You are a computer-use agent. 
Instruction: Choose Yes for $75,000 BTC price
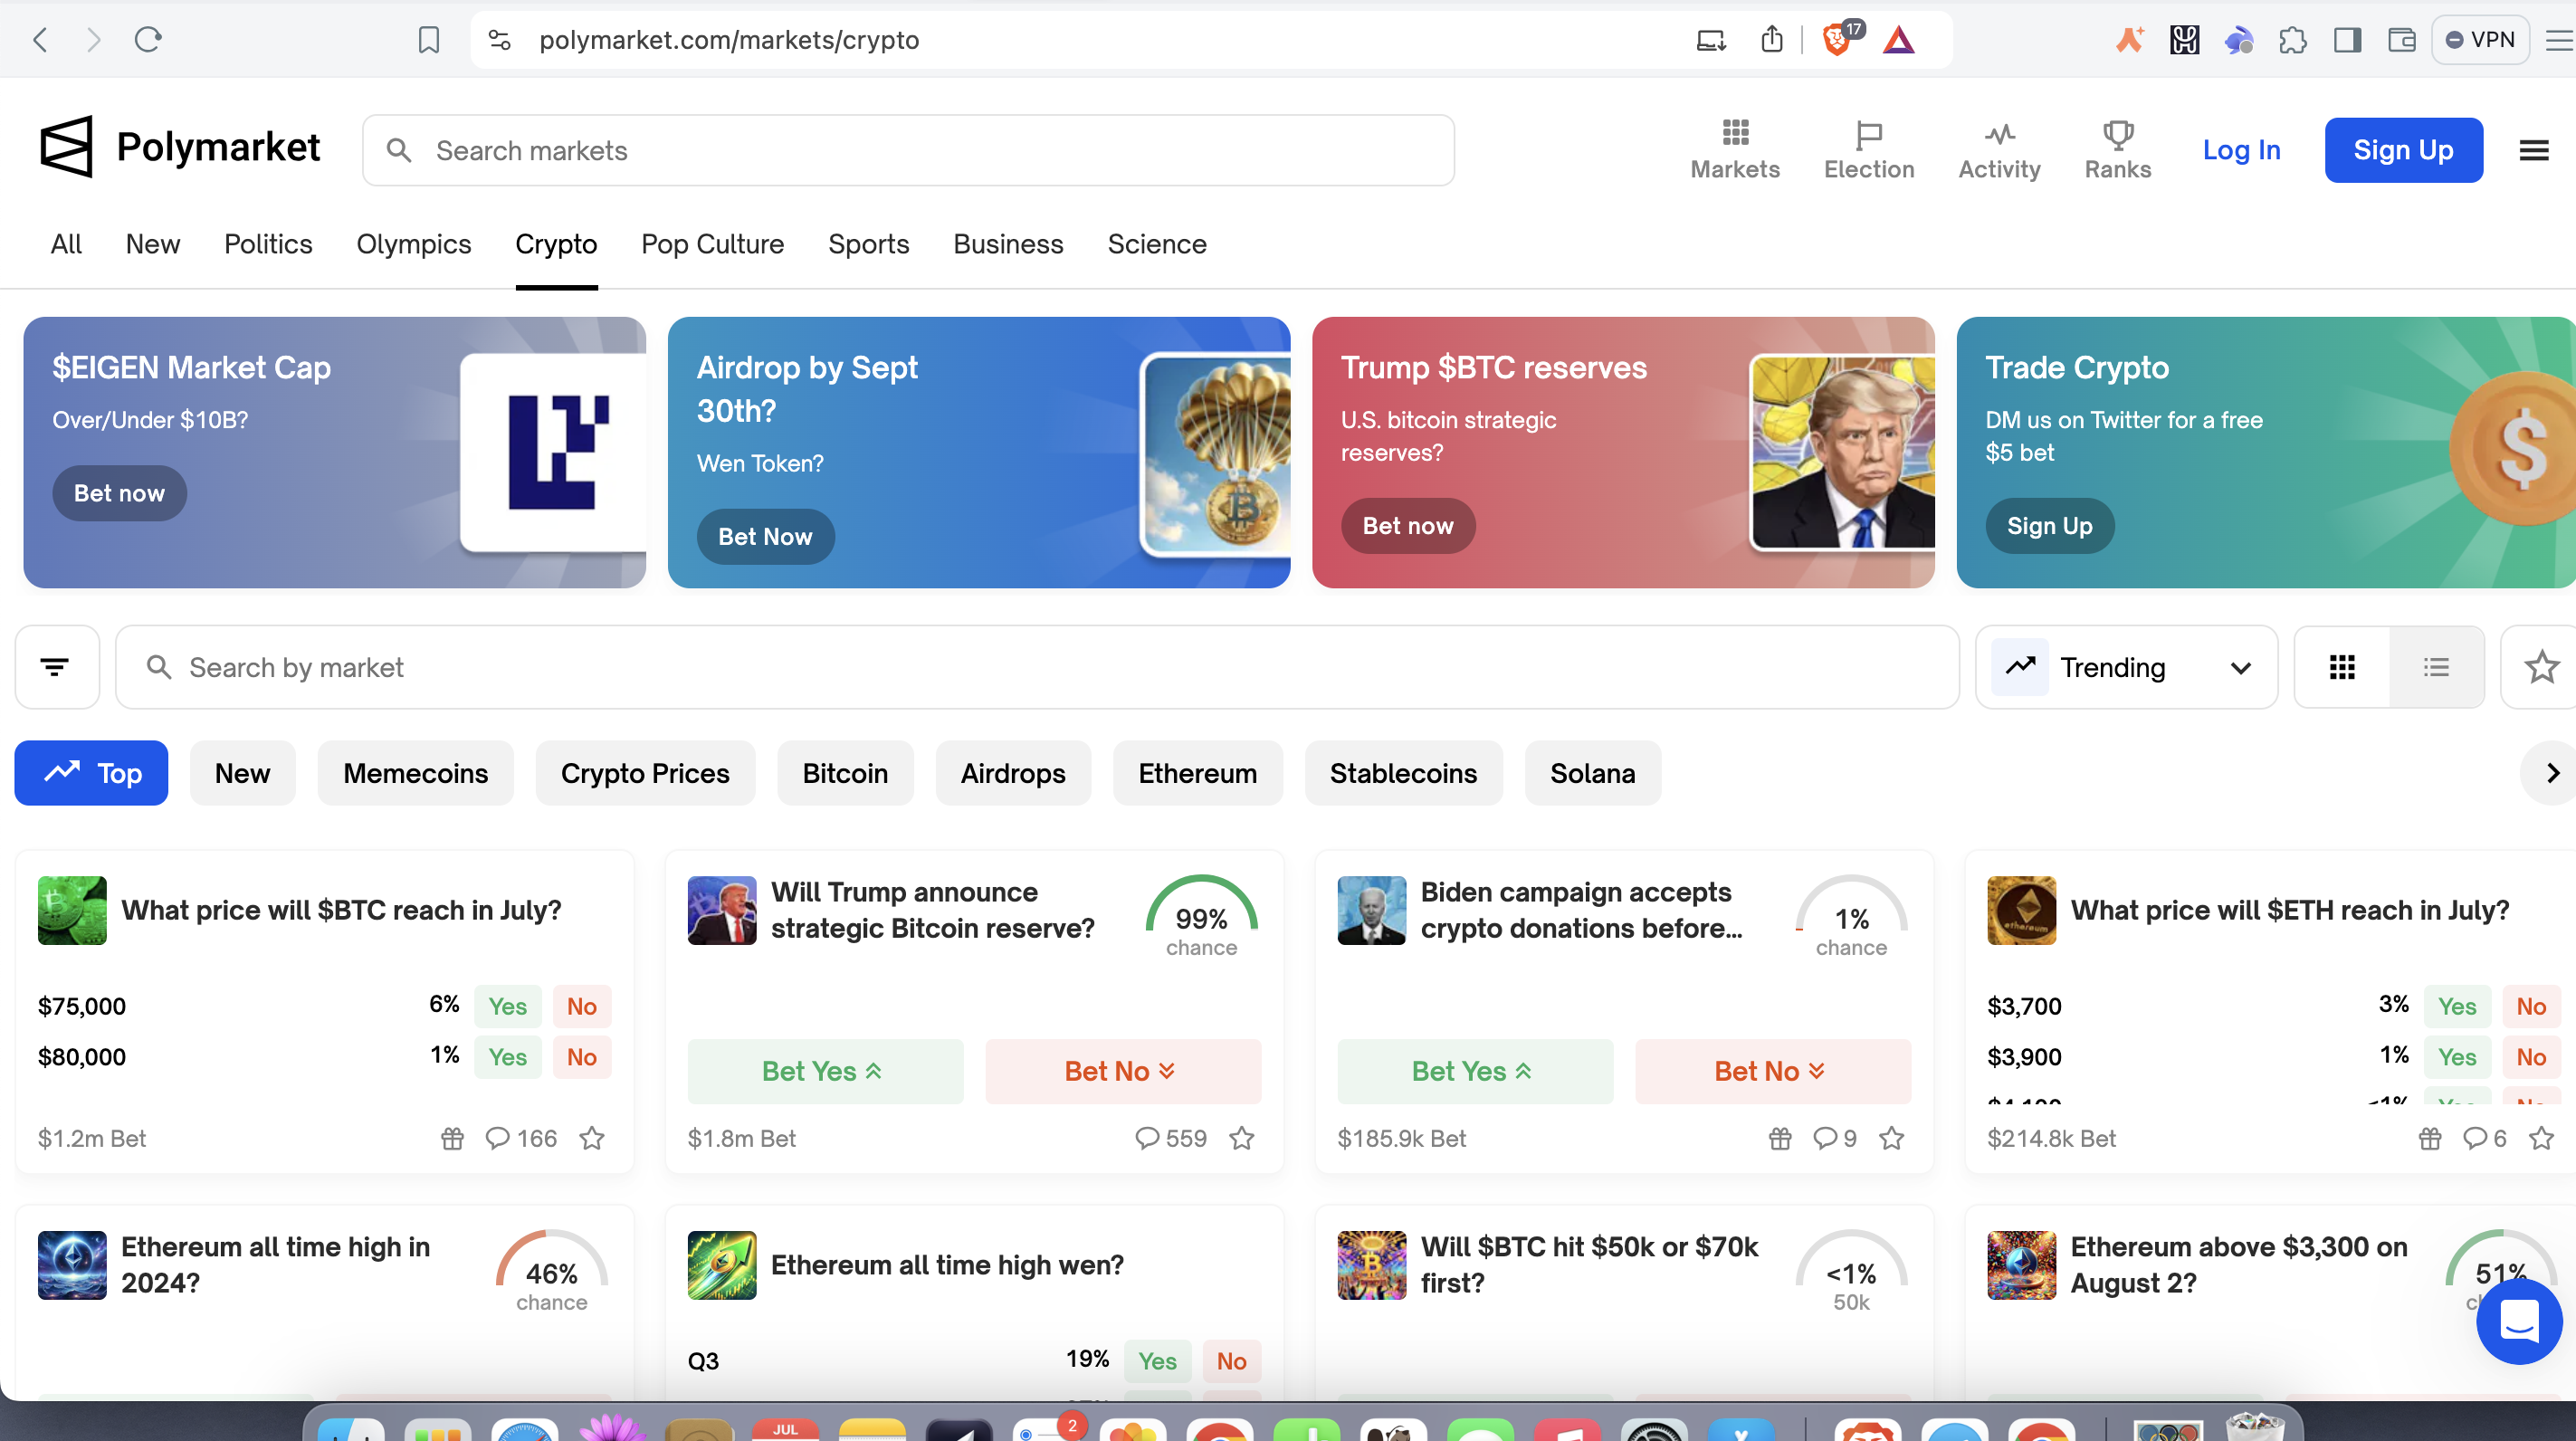click(x=507, y=1006)
